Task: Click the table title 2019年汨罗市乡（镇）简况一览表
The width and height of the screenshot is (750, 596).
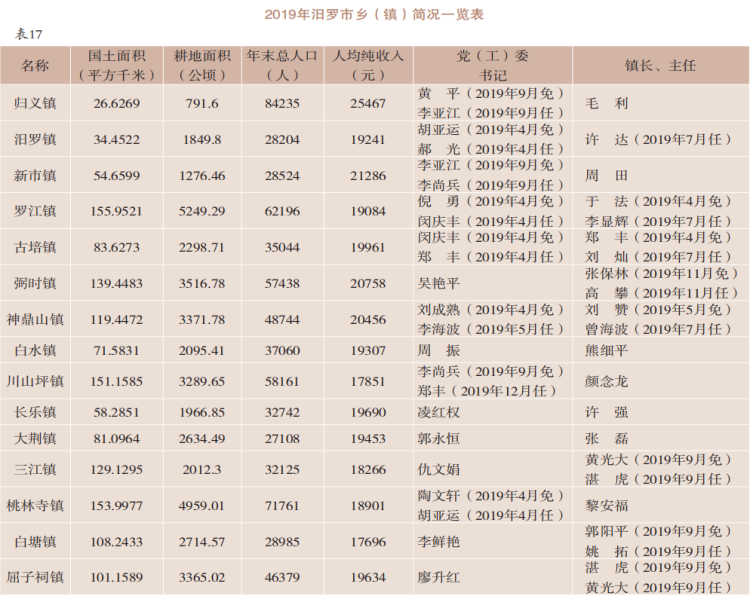Action: coord(374,14)
